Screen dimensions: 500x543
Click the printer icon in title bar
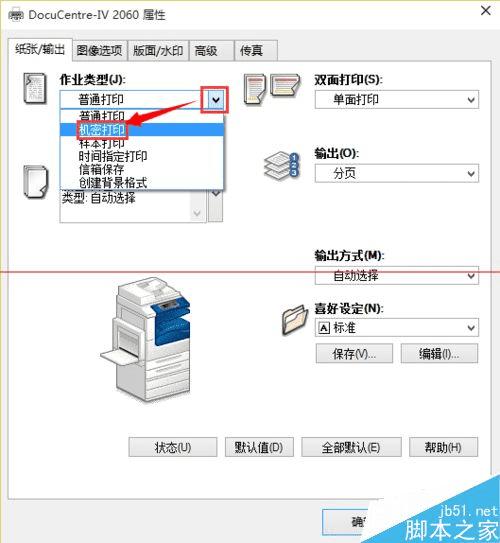[16, 15]
